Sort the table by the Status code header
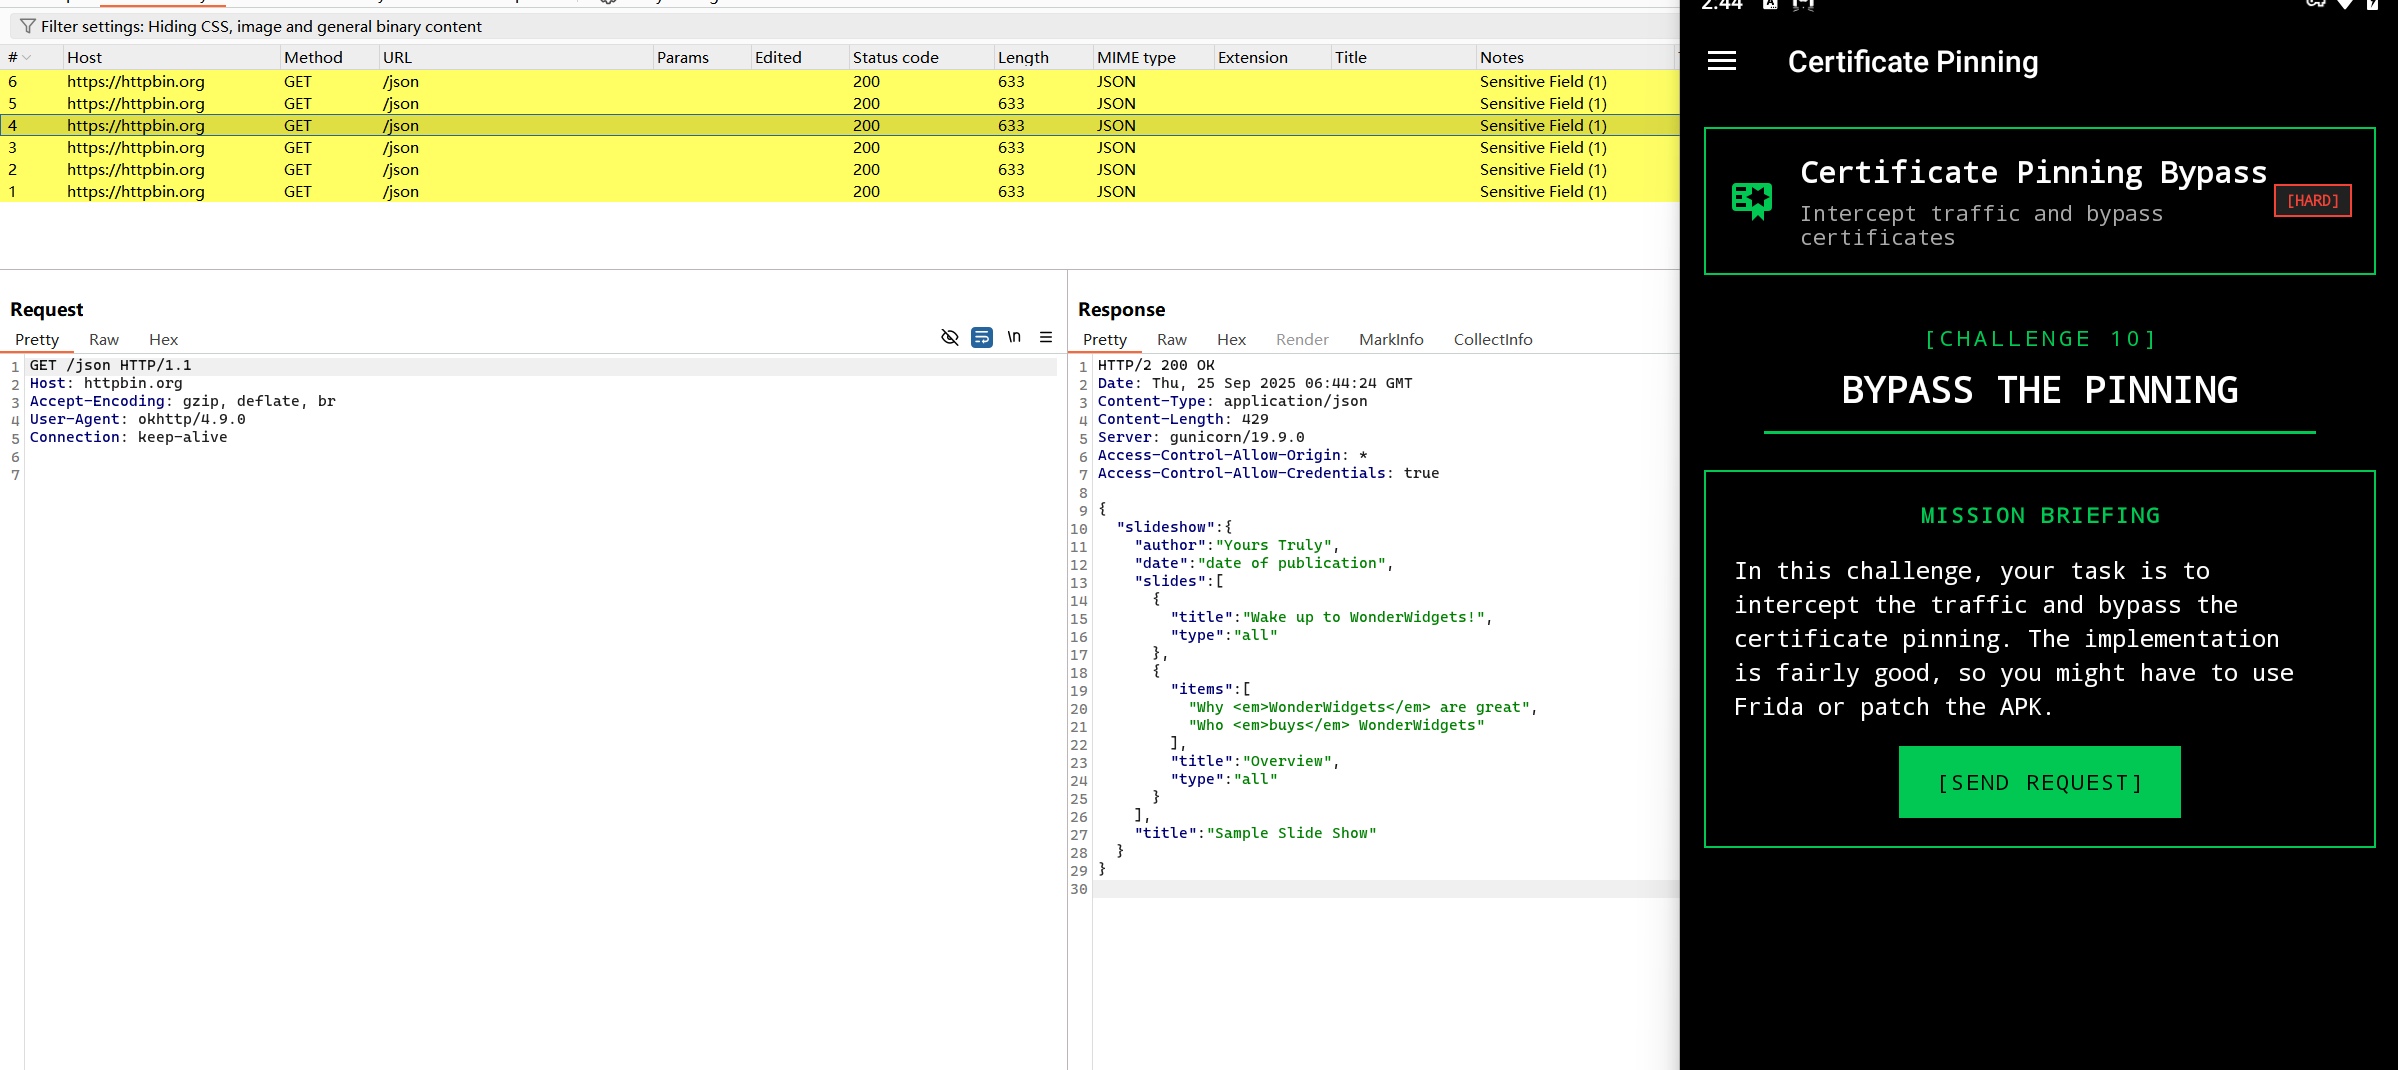The width and height of the screenshot is (2398, 1070). (x=895, y=58)
